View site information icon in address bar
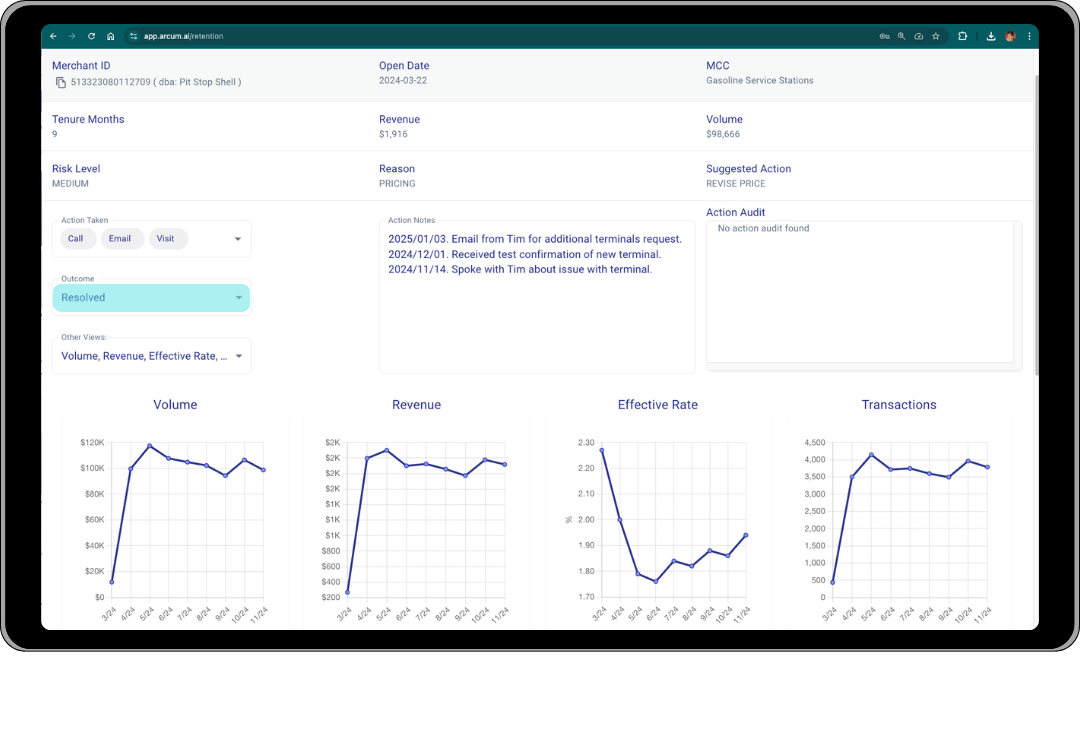This screenshot has width=1080, height=740. click(134, 36)
